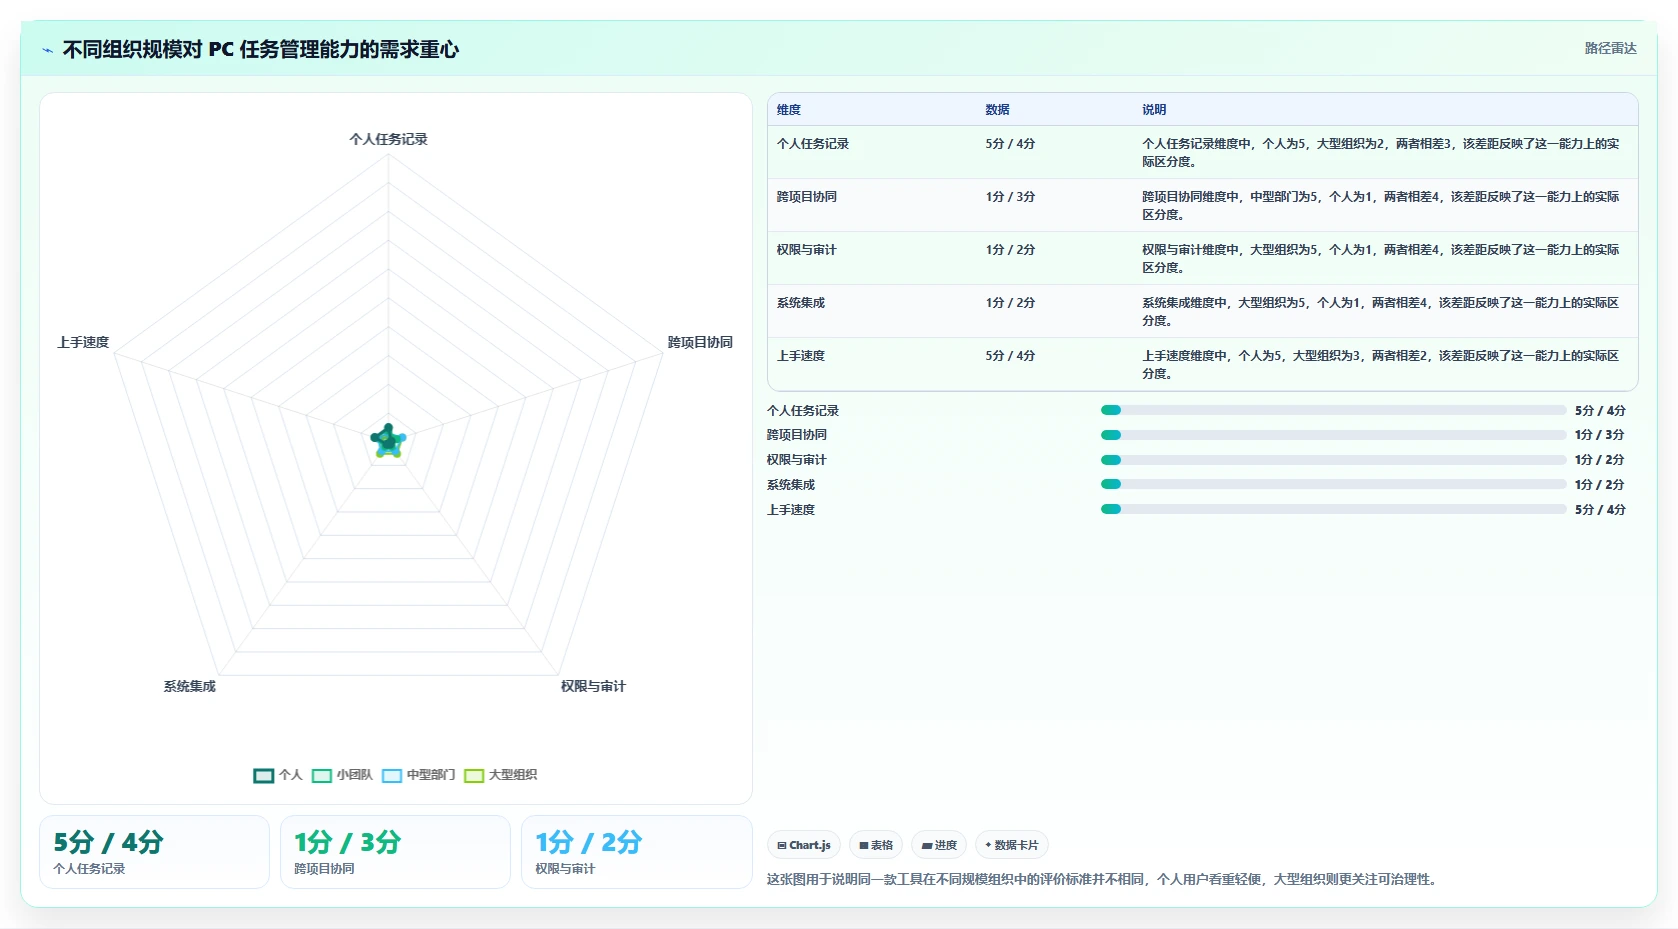Click the radar data cluster at chart center
This screenshot has width=1678, height=929.
(388, 440)
